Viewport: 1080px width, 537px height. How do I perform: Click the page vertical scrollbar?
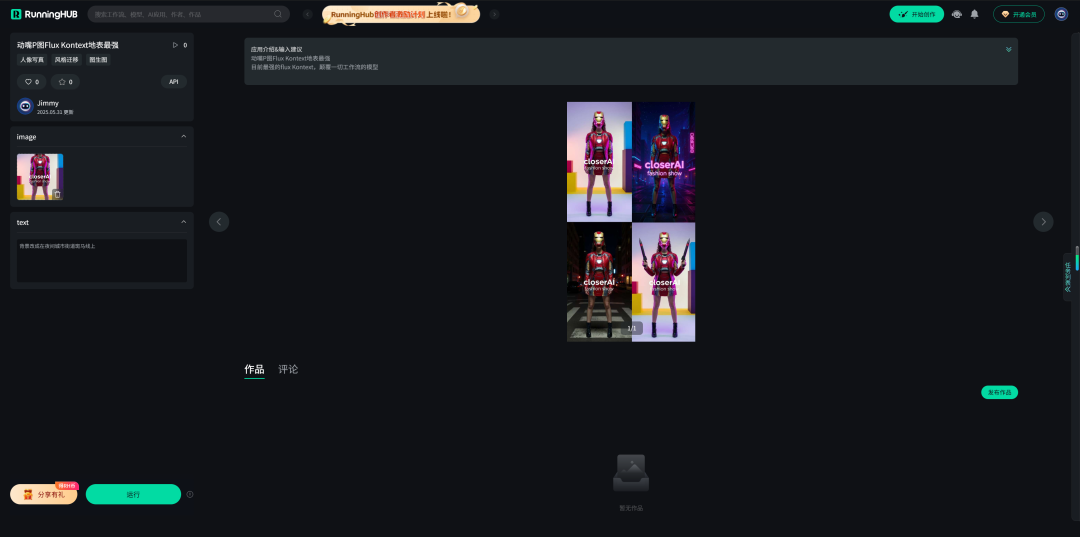click(x=1077, y=258)
